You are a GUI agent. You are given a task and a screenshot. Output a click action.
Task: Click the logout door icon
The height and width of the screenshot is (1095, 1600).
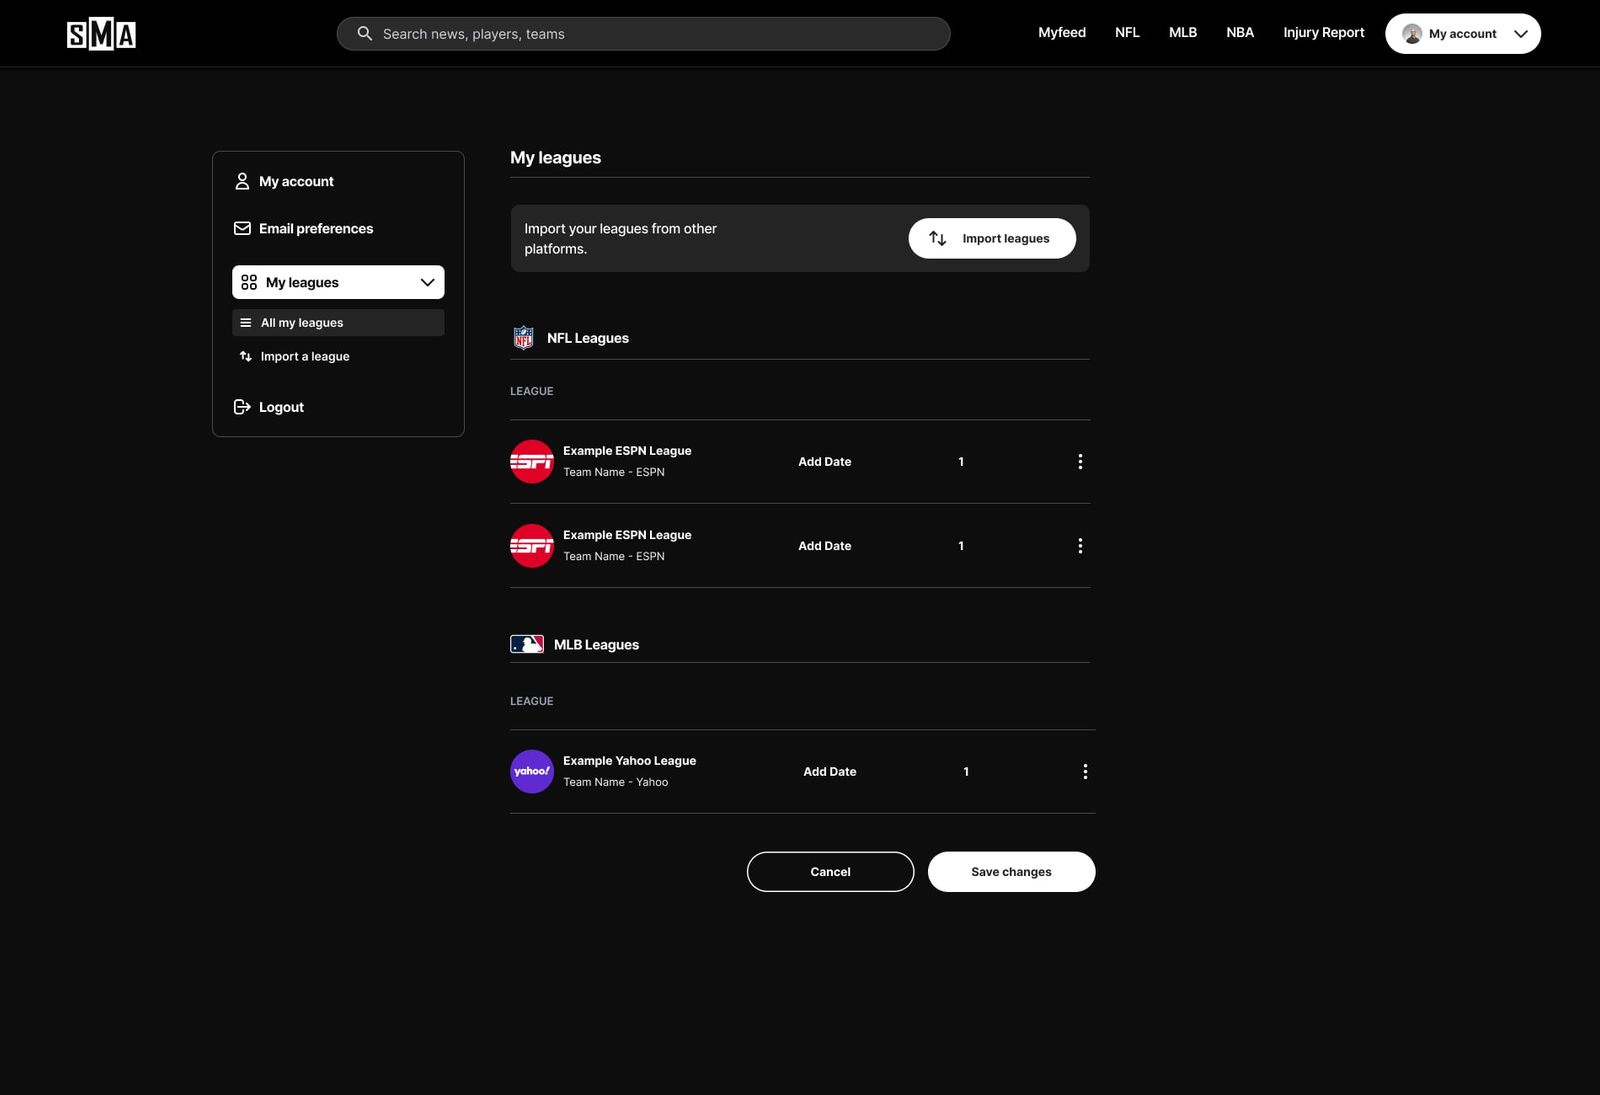point(242,407)
